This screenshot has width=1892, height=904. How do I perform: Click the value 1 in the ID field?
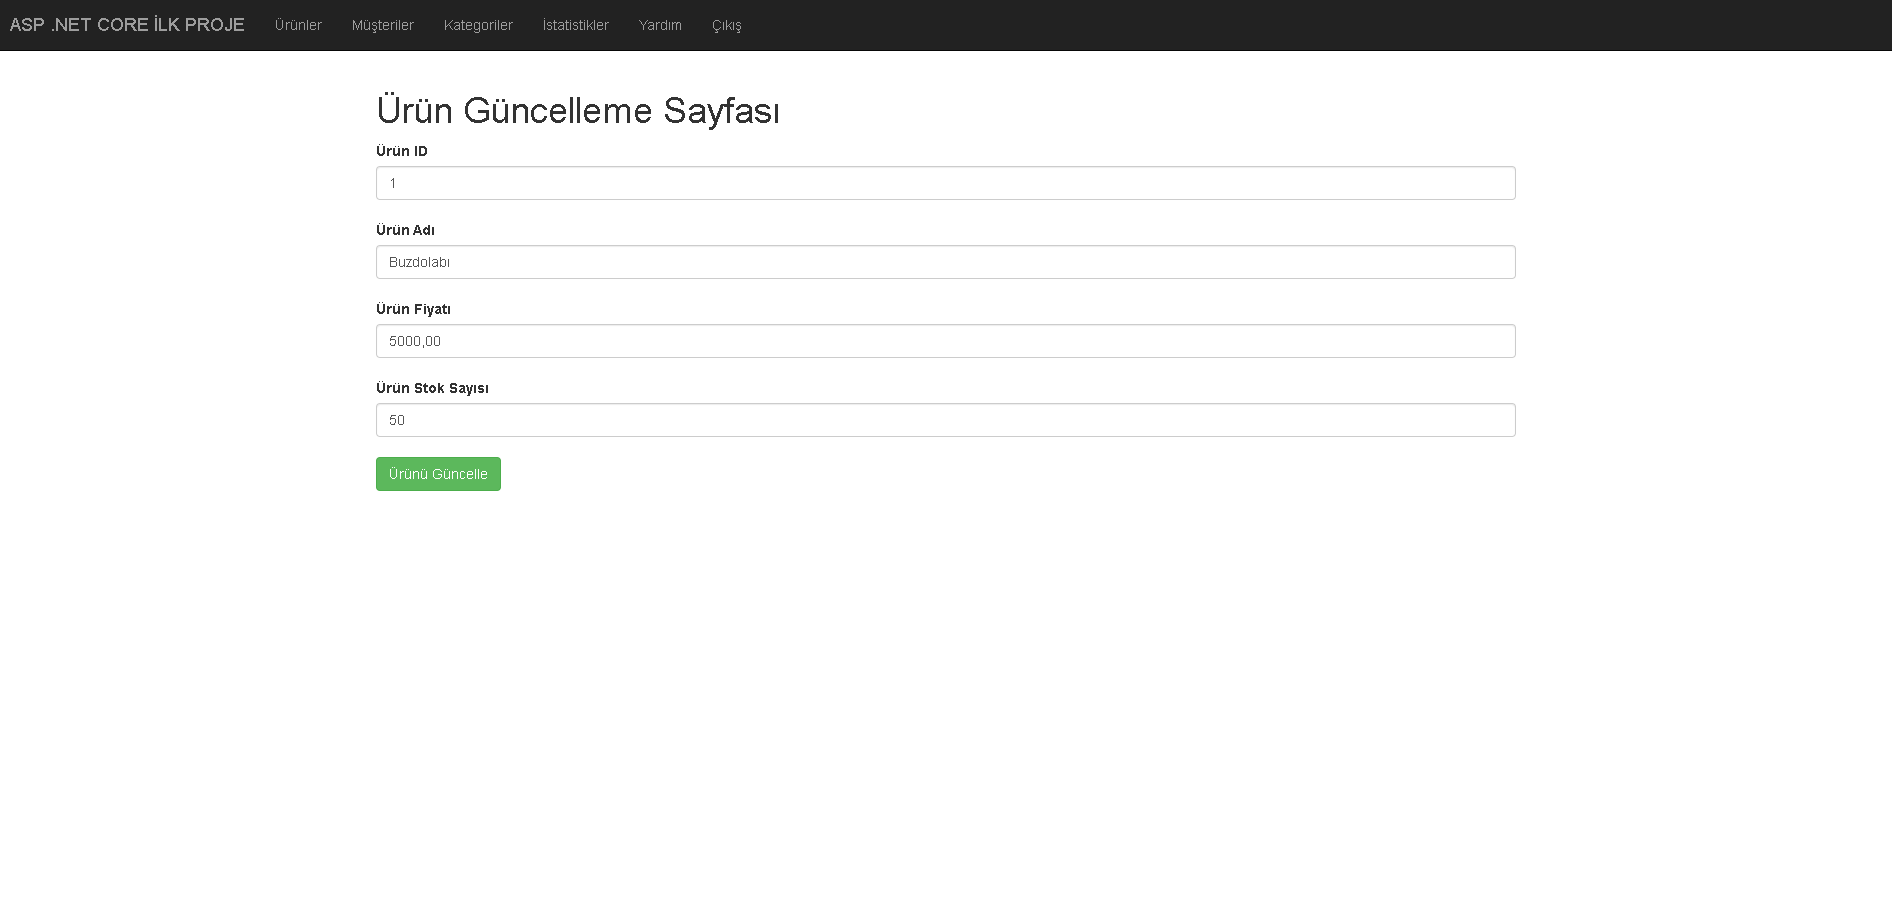(x=393, y=183)
